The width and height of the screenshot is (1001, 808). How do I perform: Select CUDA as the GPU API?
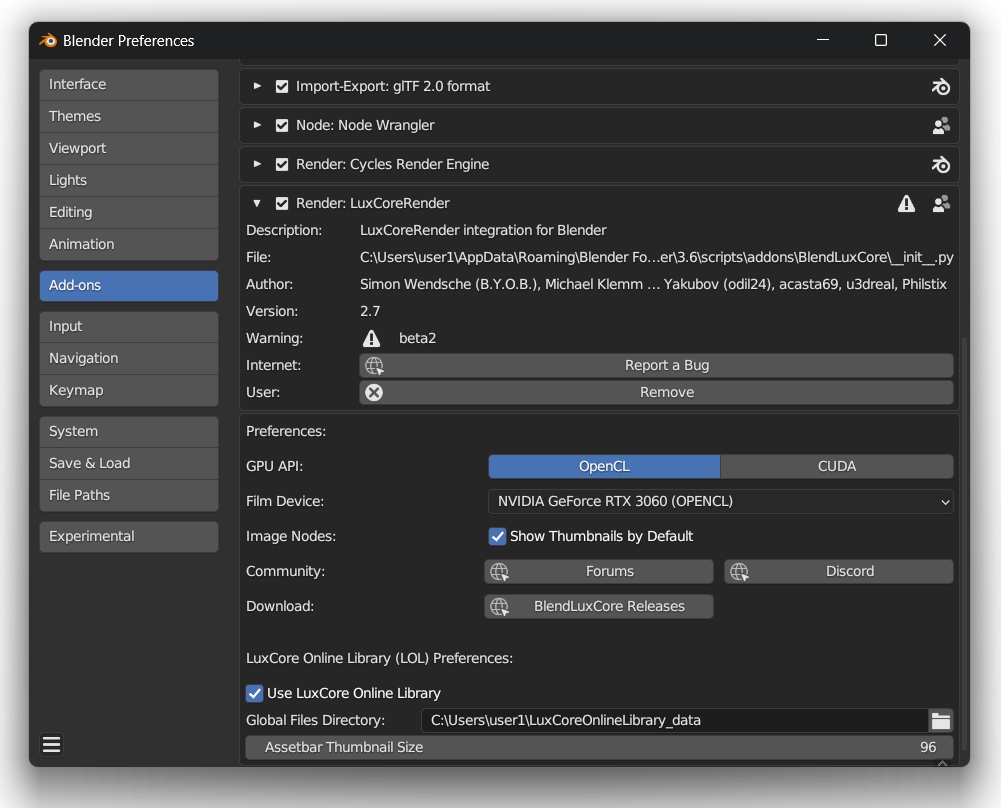[836, 467]
